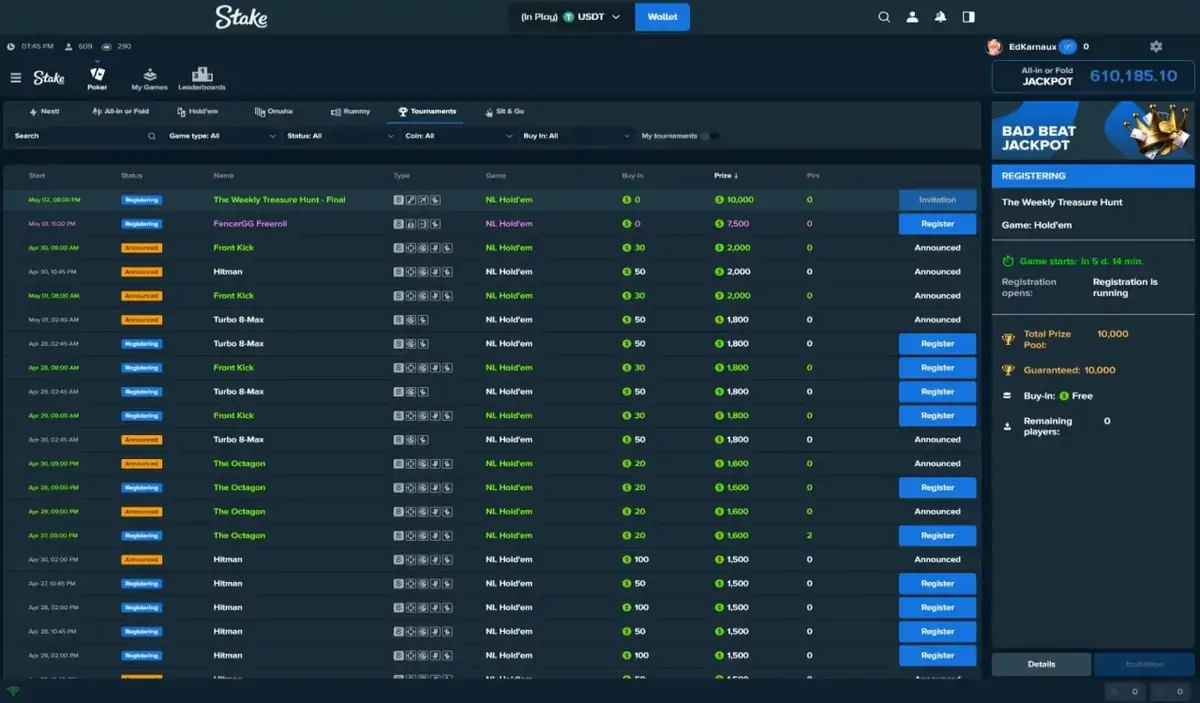This screenshot has height=703, width=1200.
Task: Click the bottom-right counter showing 0
Action: [1170, 691]
